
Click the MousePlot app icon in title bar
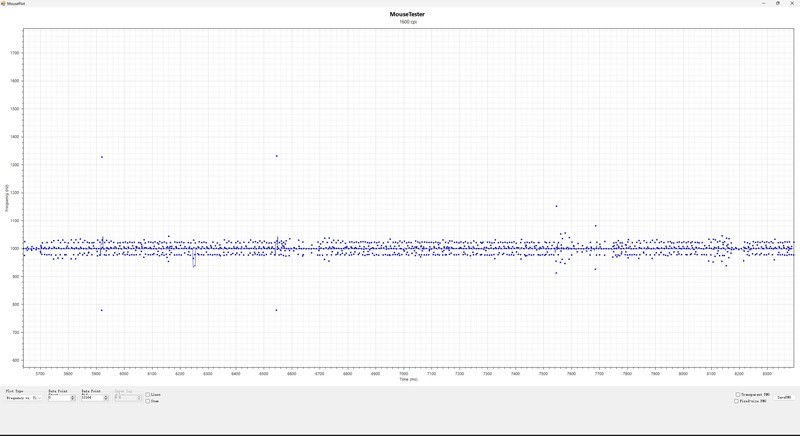pos(4,3)
